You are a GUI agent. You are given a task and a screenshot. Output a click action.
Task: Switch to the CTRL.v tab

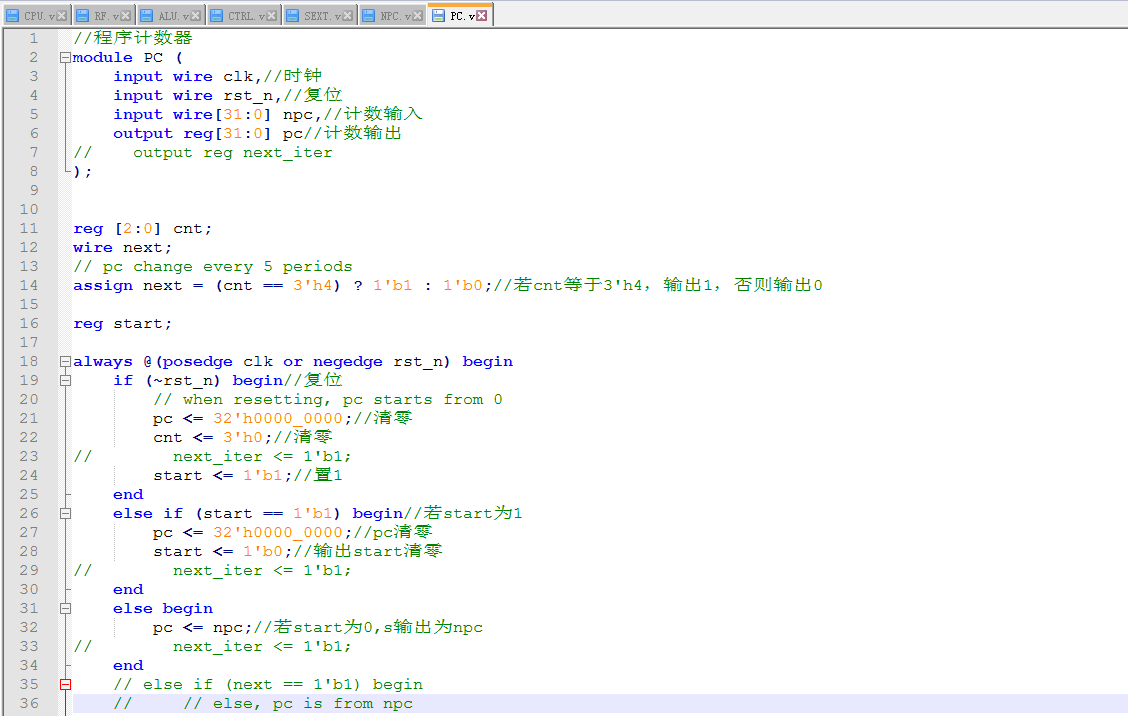click(x=244, y=16)
